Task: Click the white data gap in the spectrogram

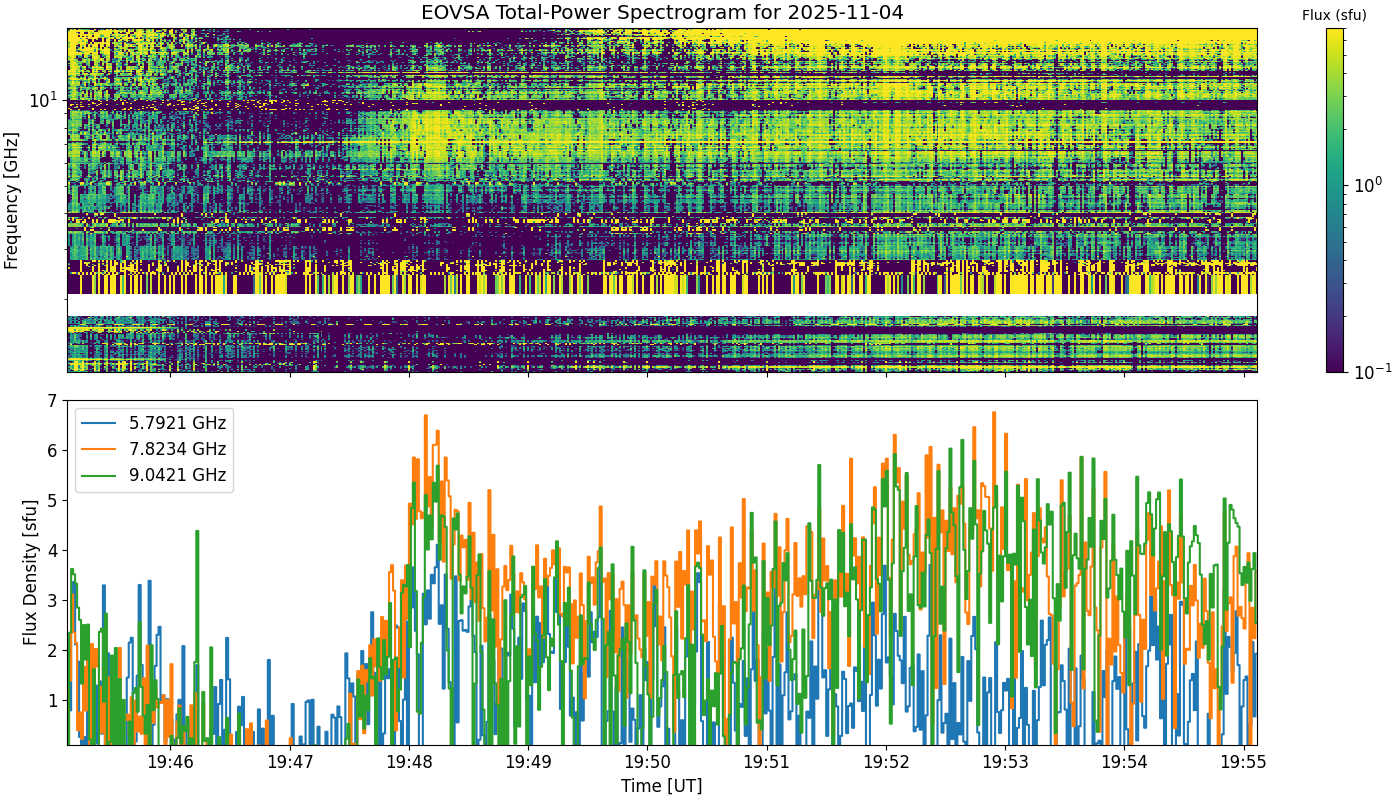Action: coord(662,305)
